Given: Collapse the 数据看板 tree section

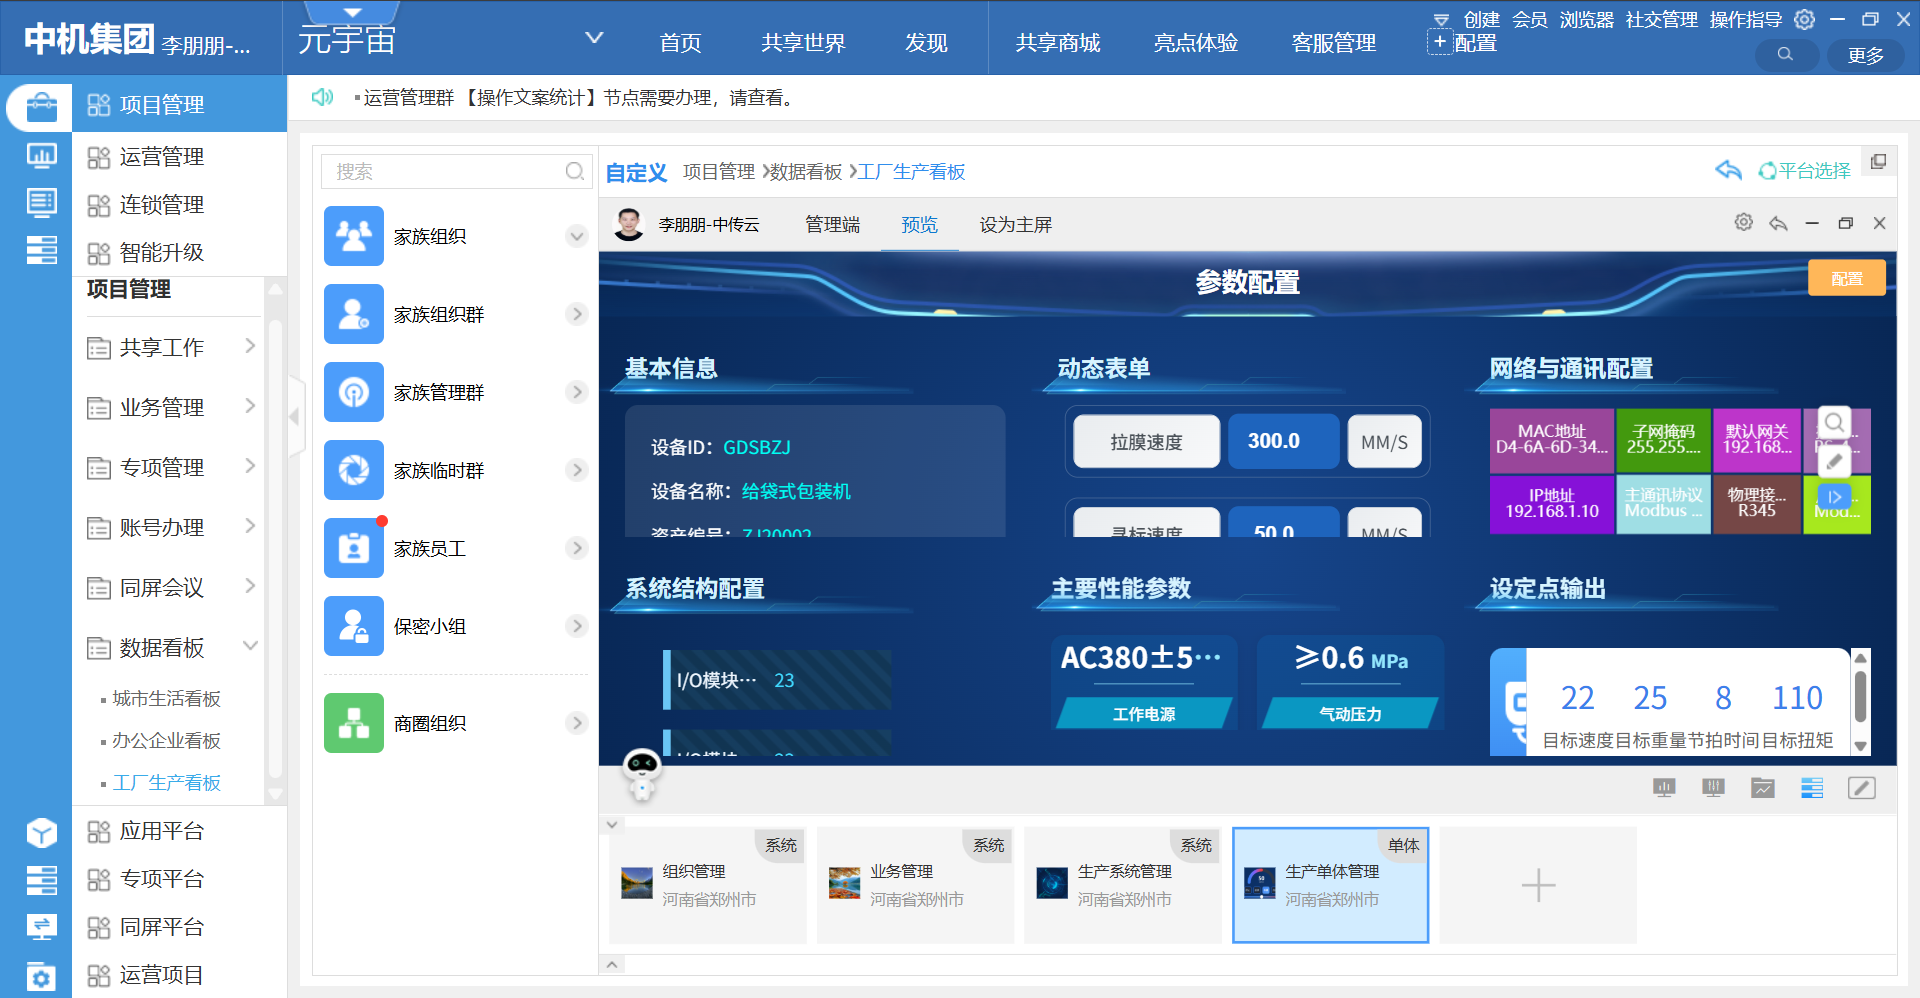Looking at the screenshot, I should tap(250, 646).
